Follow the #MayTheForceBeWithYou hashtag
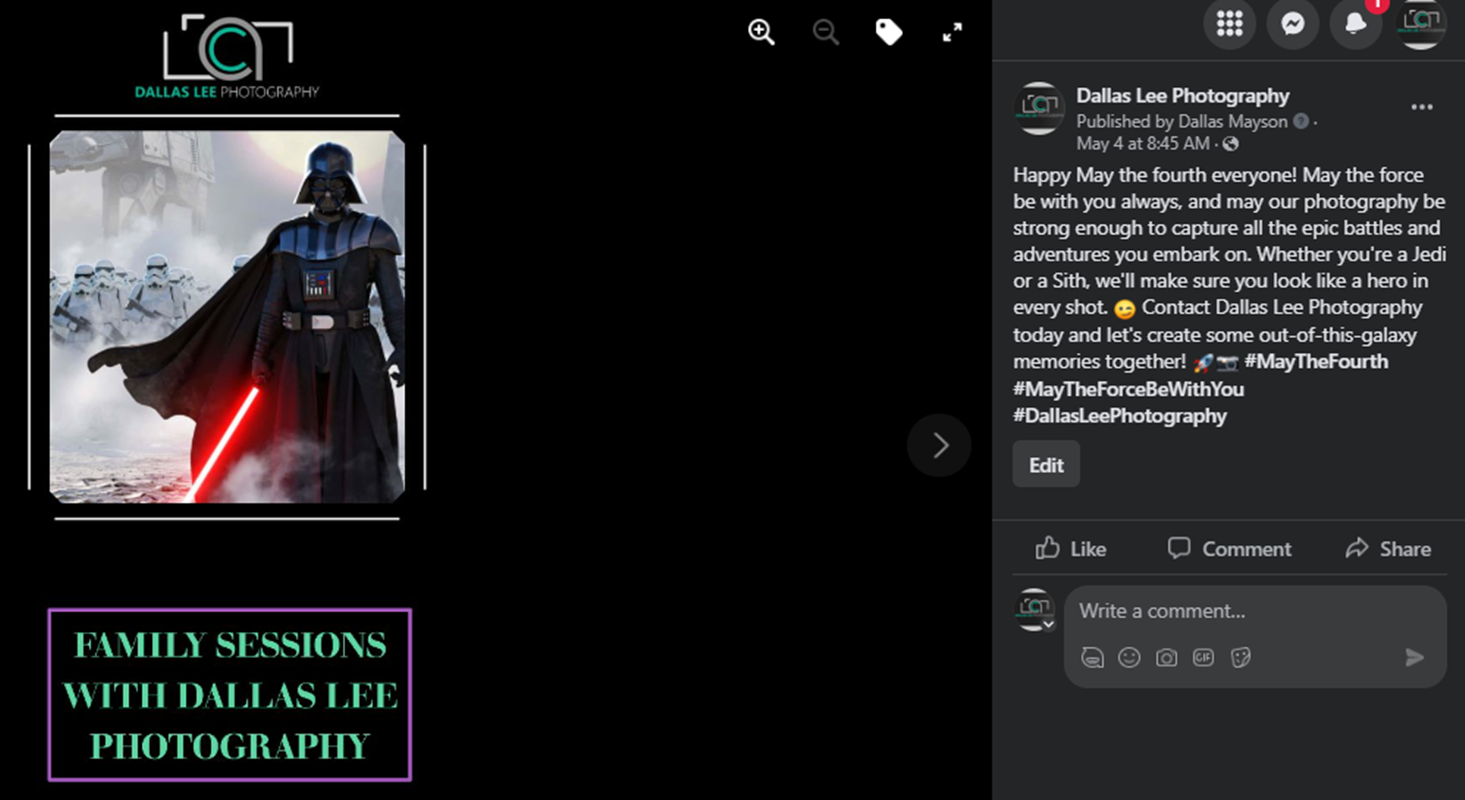Screen dimensions: 1465x800 point(1129,389)
